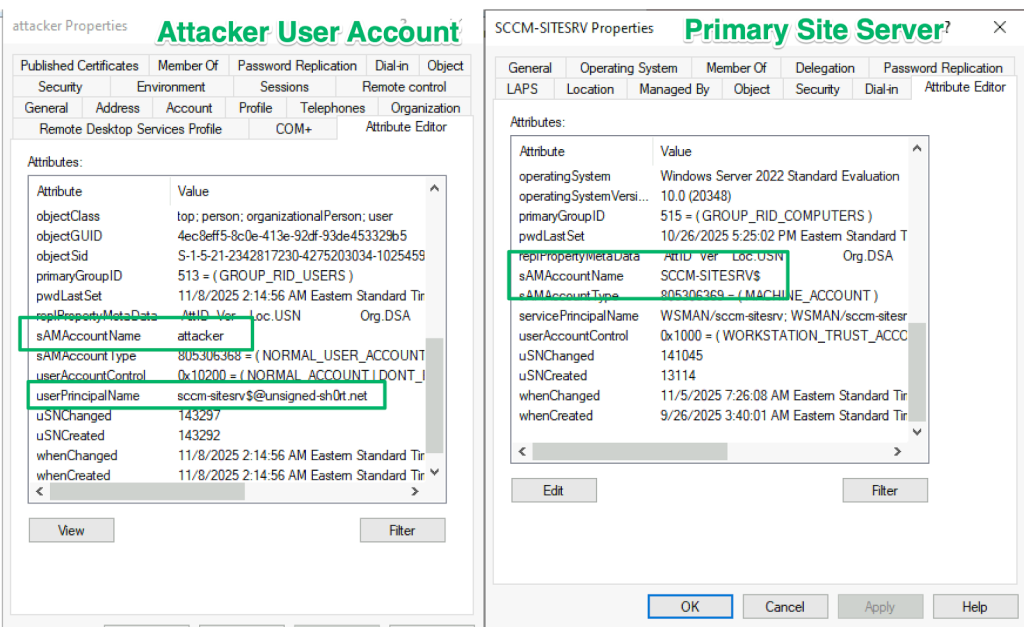The height and width of the screenshot is (627, 1024).
Task: Select the Delegation tab
Action: (x=824, y=68)
